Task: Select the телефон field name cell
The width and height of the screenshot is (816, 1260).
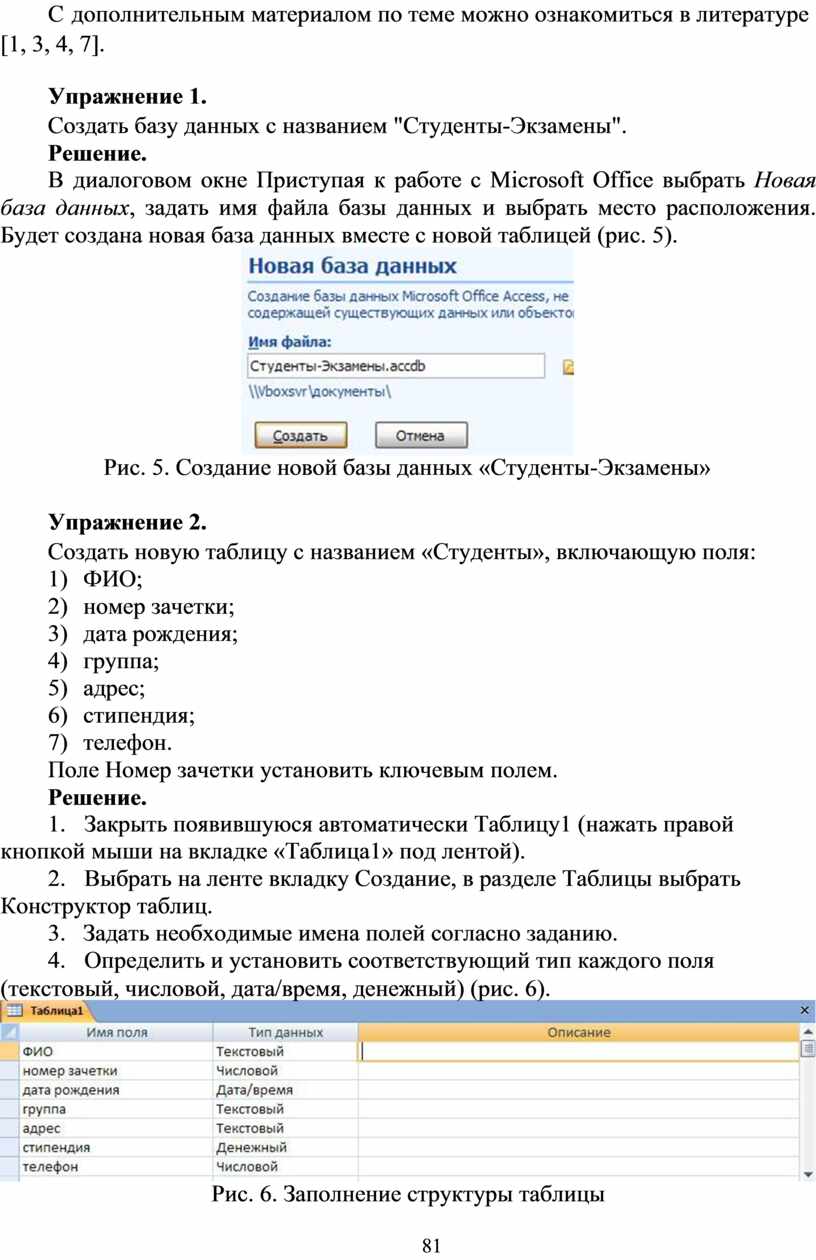Action: 116,1166
